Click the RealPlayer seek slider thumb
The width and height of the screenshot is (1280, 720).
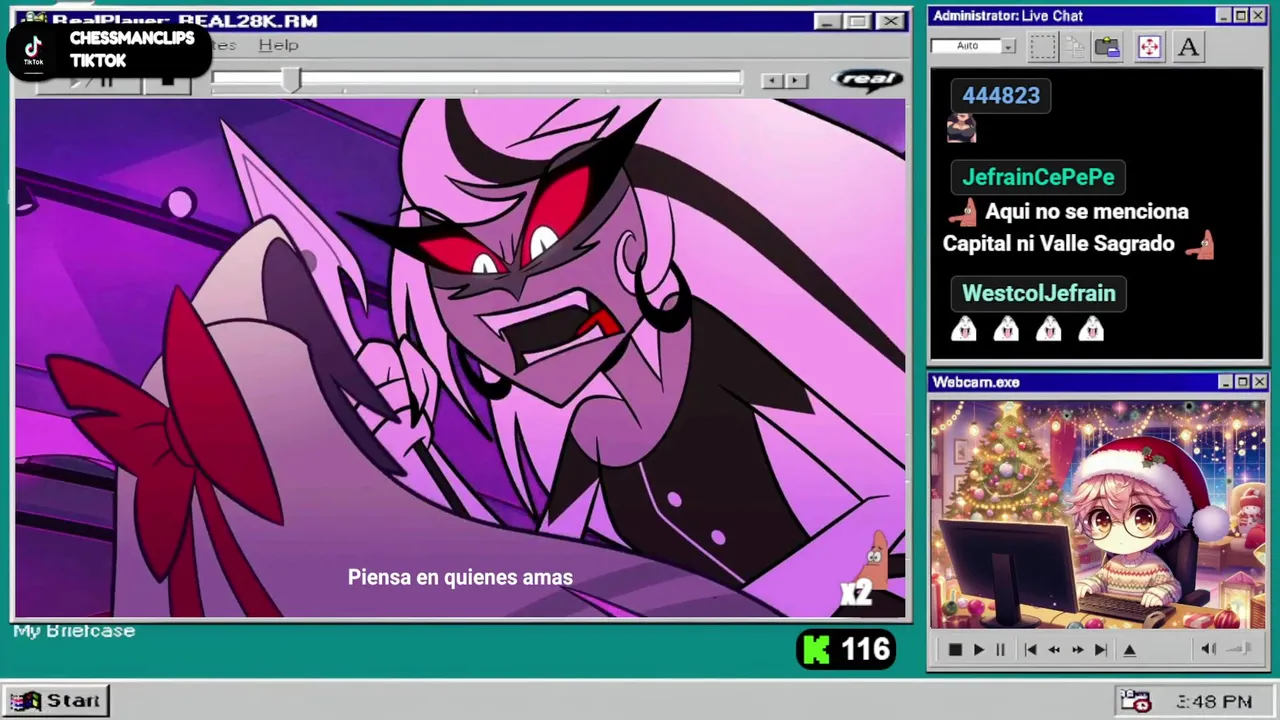pyautogui.click(x=291, y=80)
